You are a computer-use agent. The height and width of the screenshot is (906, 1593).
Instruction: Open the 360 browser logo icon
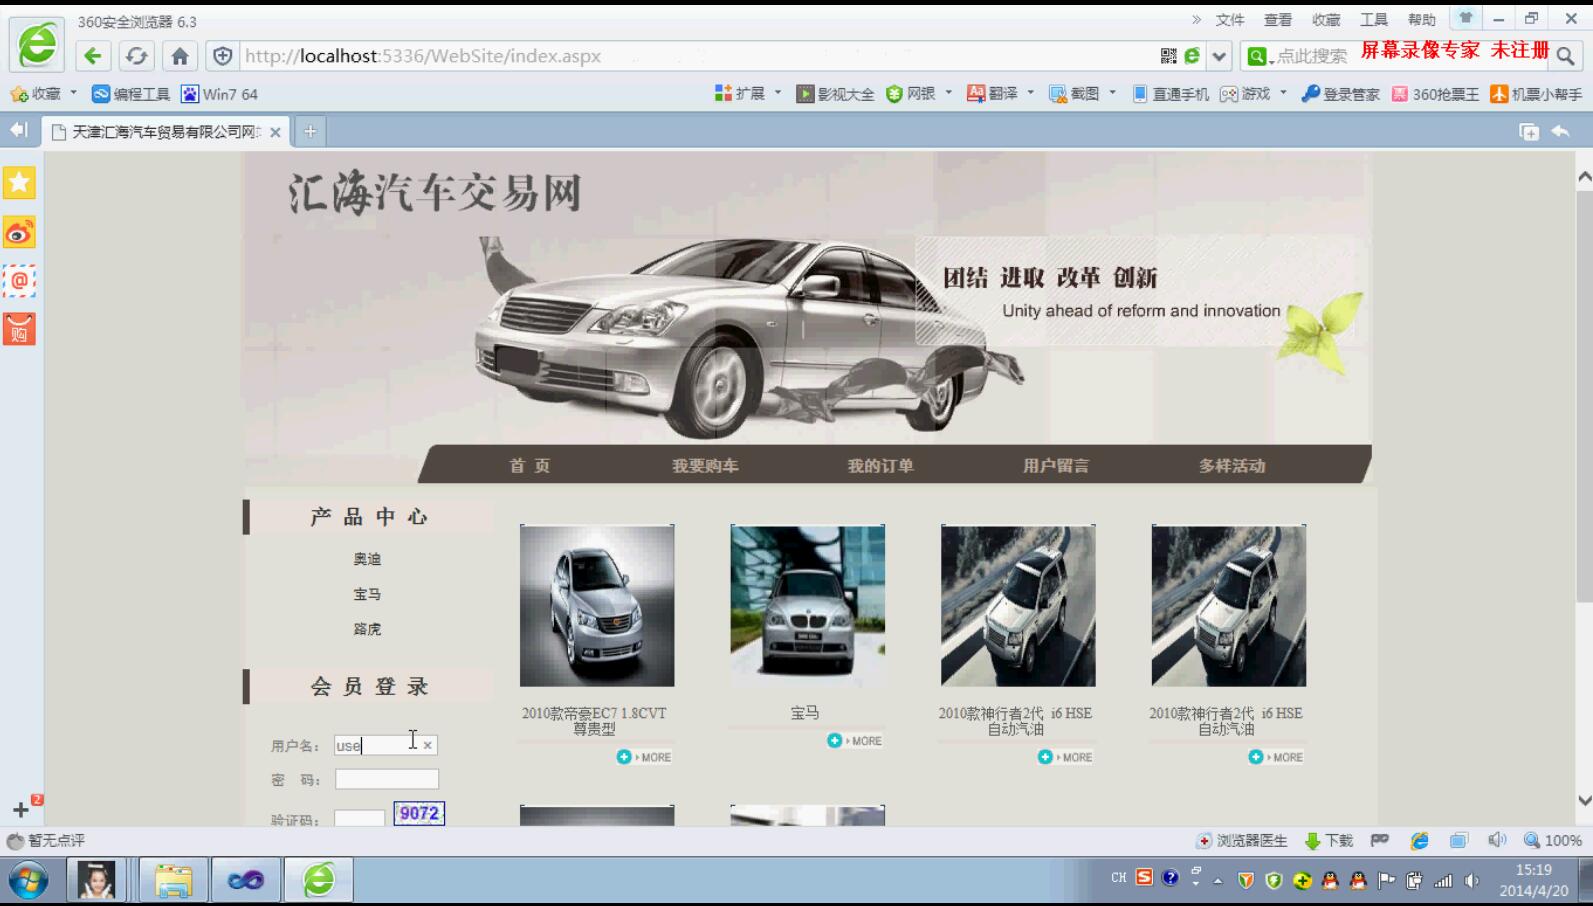[38, 45]
